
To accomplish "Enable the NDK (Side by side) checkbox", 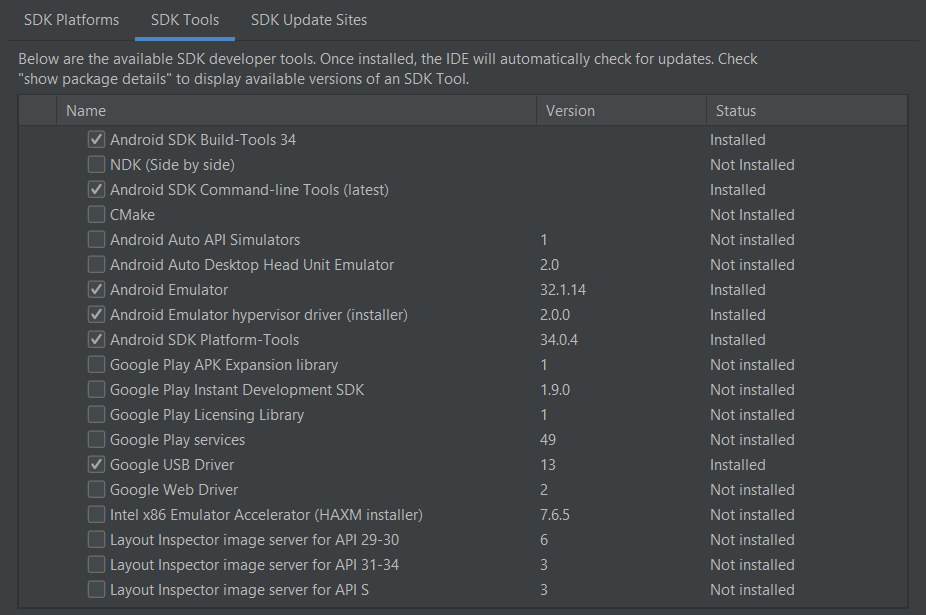I will tap(96, 164).
